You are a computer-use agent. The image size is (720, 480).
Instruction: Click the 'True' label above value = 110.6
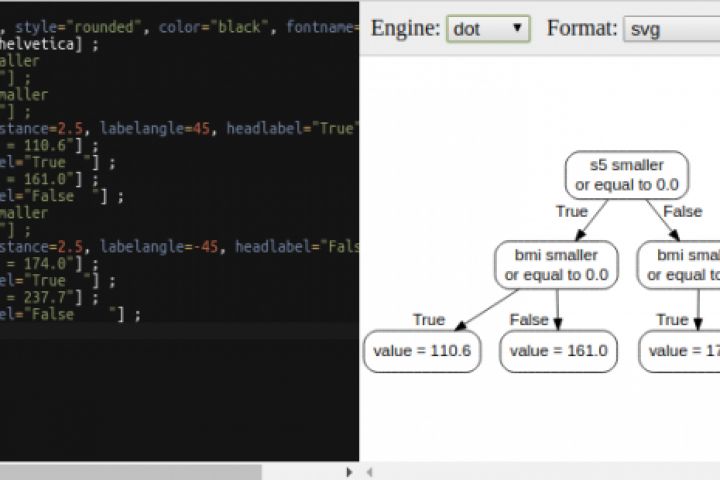428,320
